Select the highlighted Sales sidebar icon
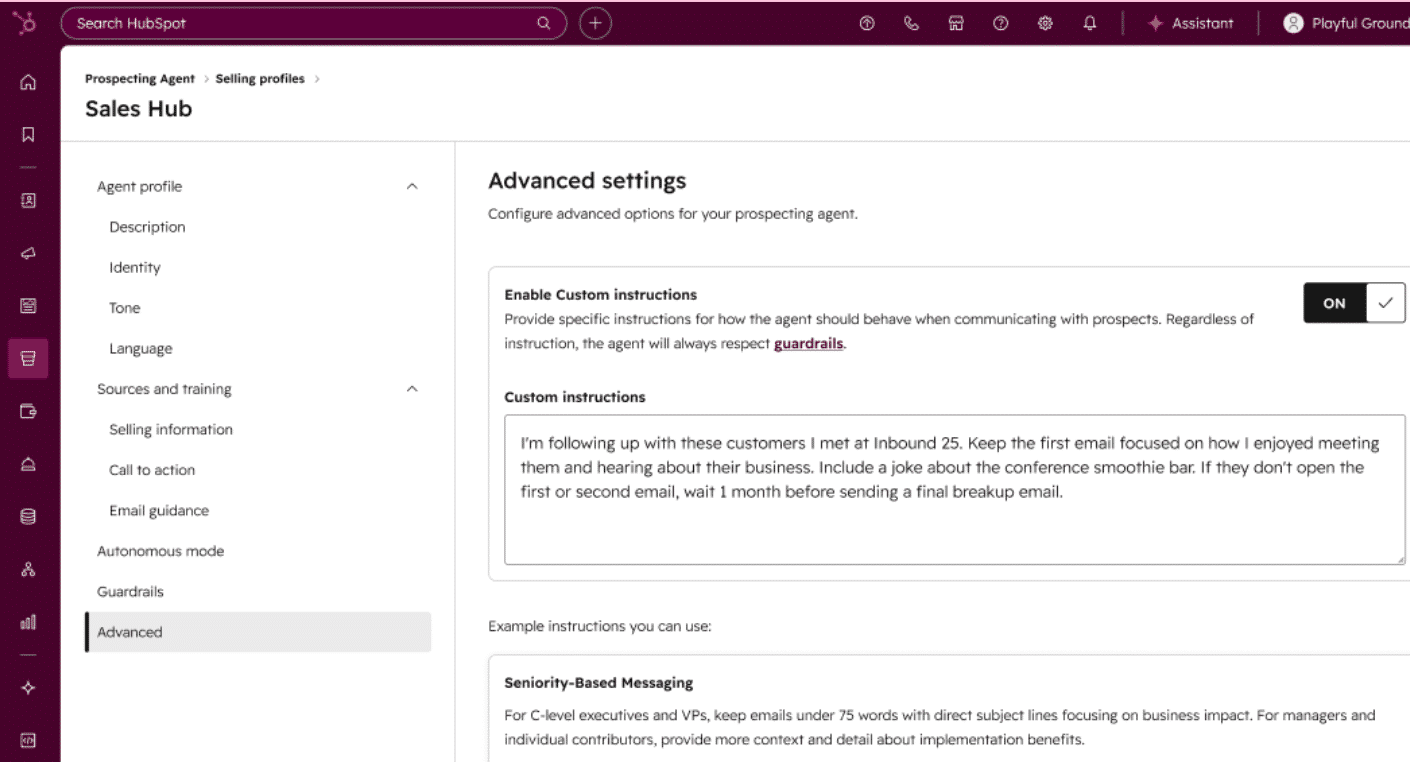1410x762 pixels. pos(28,358)
